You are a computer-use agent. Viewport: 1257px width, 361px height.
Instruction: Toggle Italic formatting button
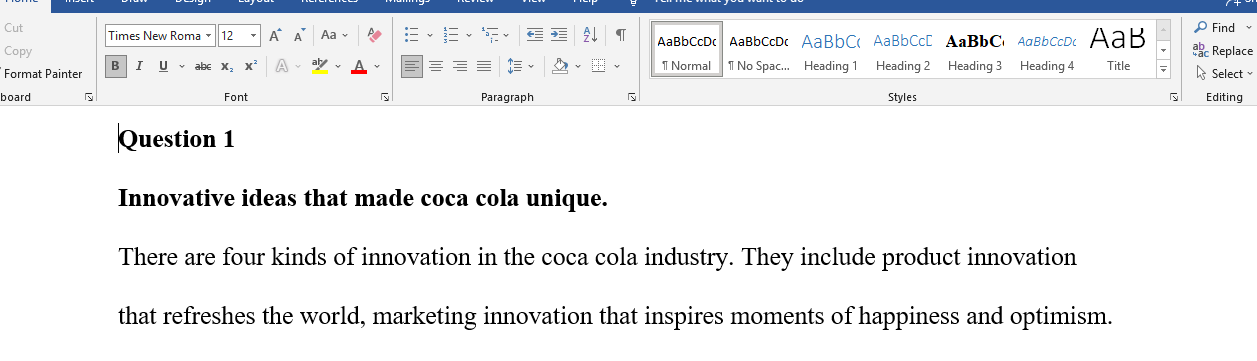coord(139,66)
